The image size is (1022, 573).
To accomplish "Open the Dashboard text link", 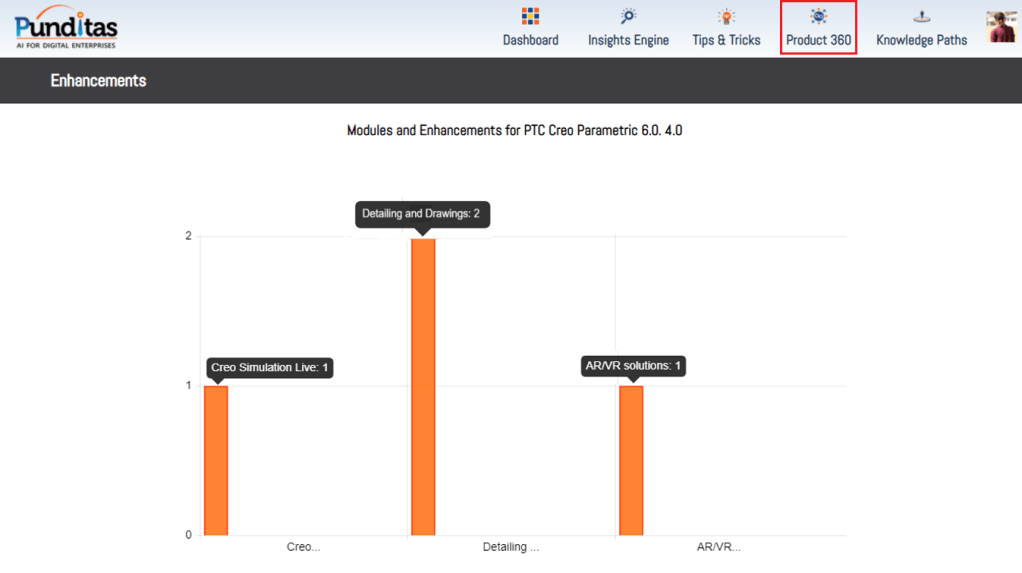I will [x=531, y=40].
